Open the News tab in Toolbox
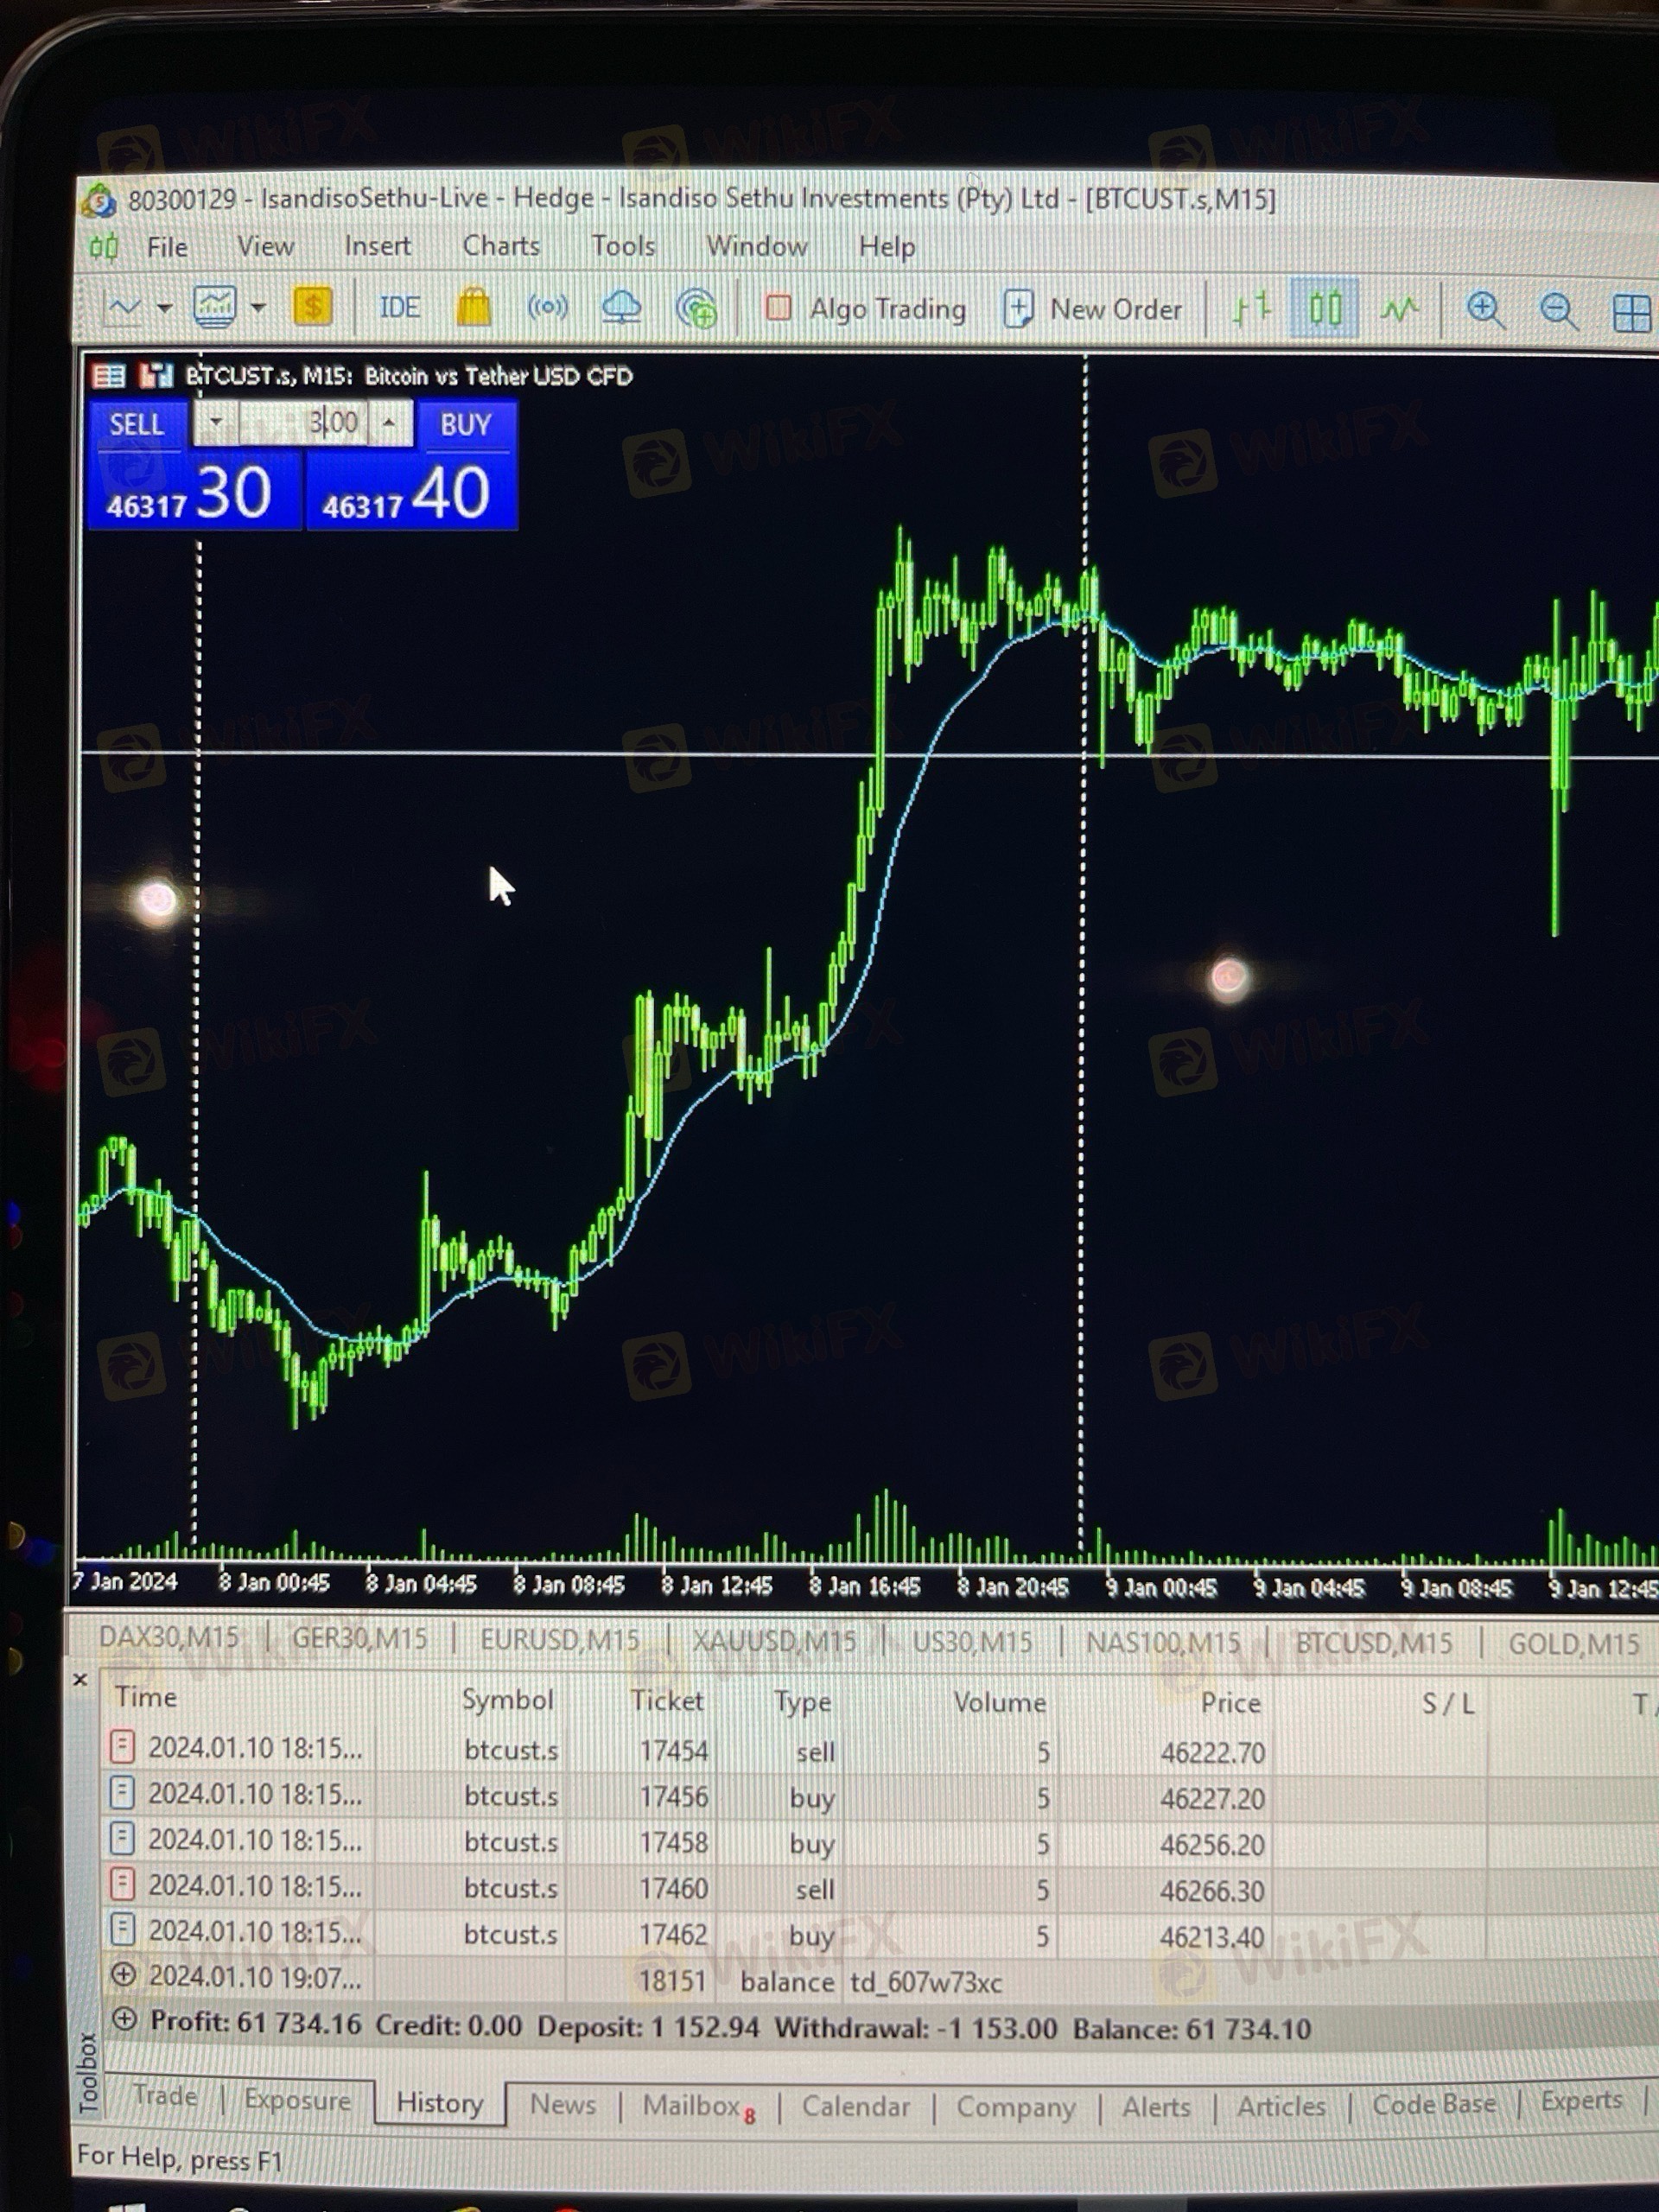 pos(562,2104)
